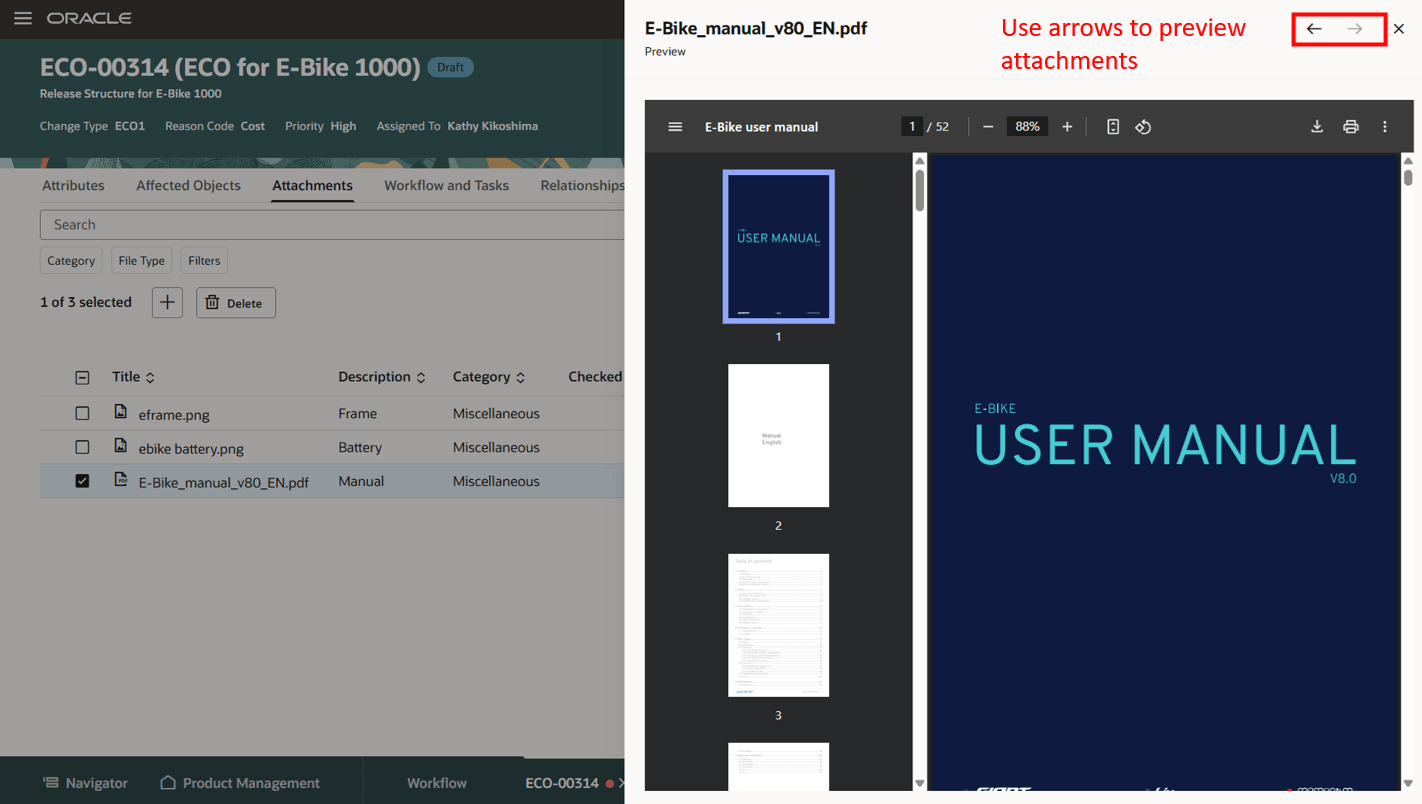Click the Navigator icon in bottom bar

[49, 783]
